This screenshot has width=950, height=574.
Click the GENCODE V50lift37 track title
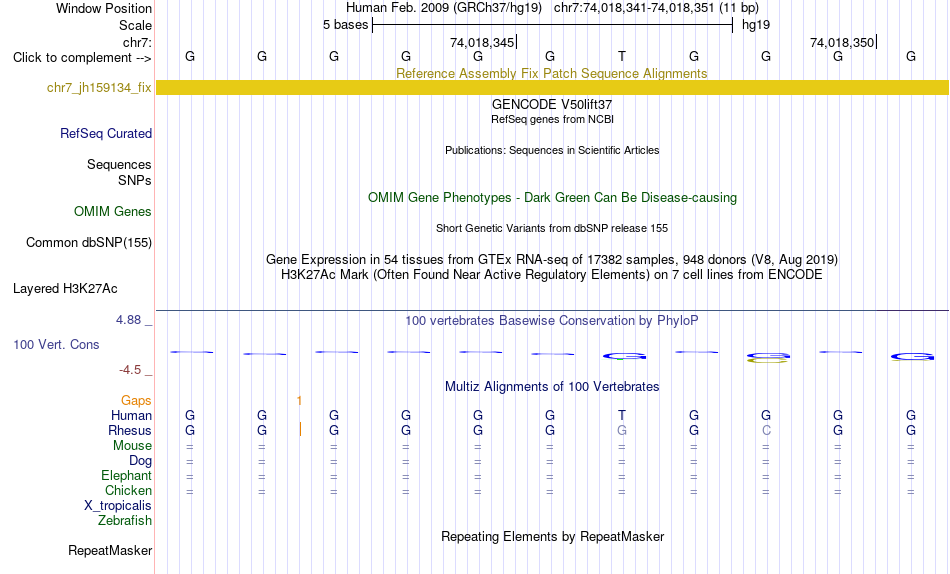tap(552, 105)
